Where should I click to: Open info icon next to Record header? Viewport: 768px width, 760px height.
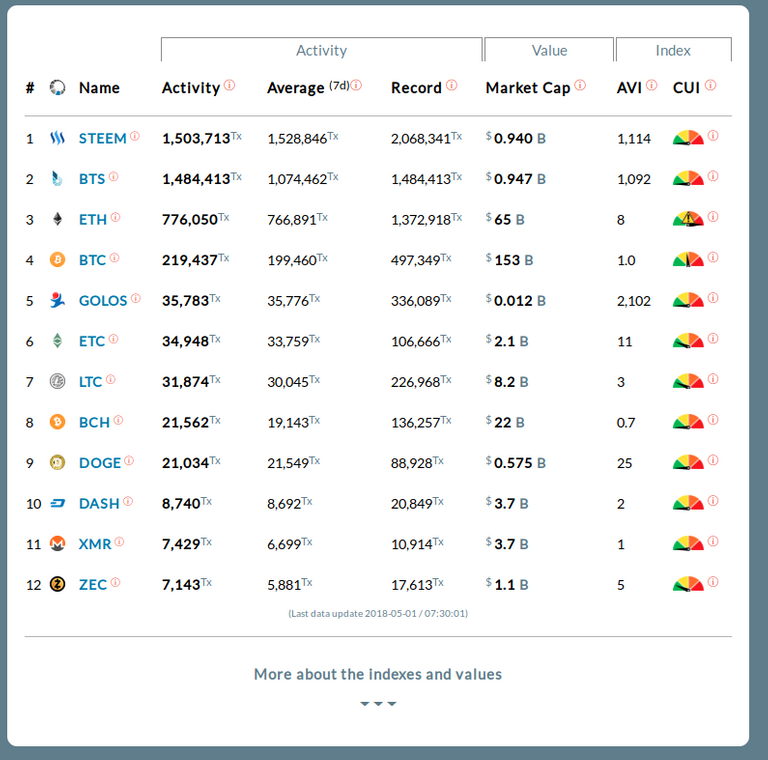(x=452, y=85)
